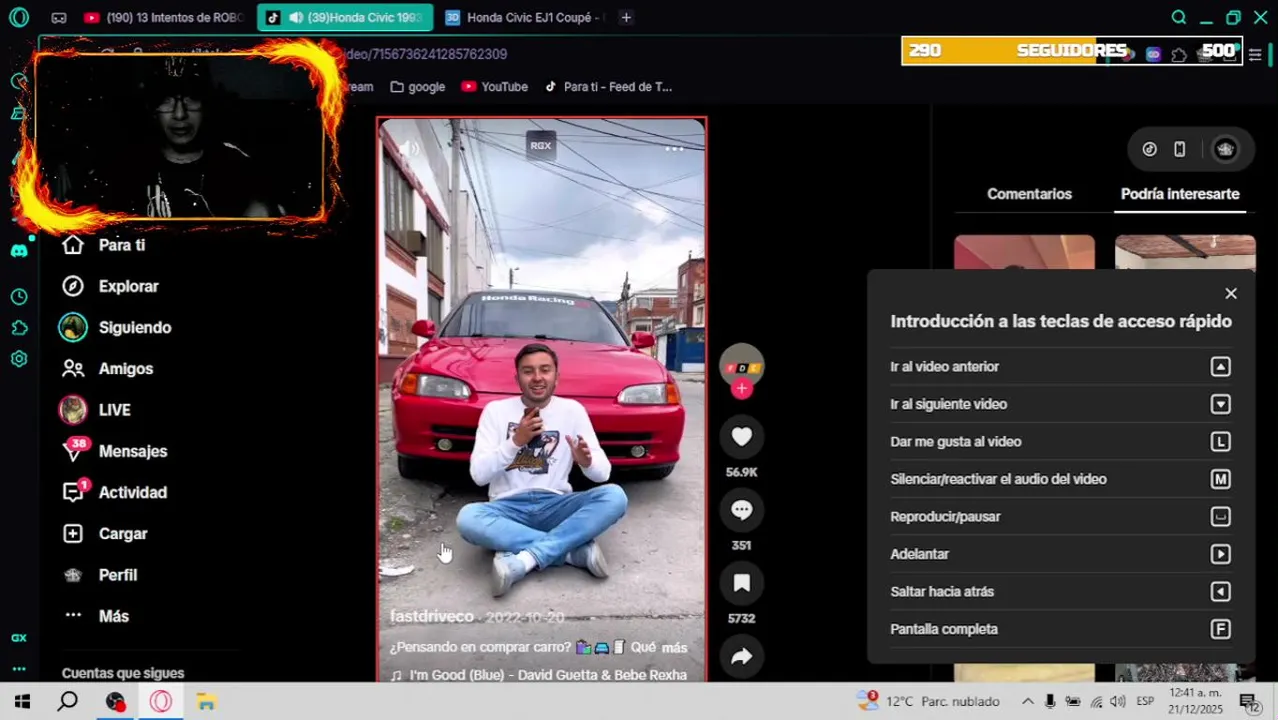Open the GX control icon in Opera sidebar
1278x720 pixels.
click(x=19, y=638)
